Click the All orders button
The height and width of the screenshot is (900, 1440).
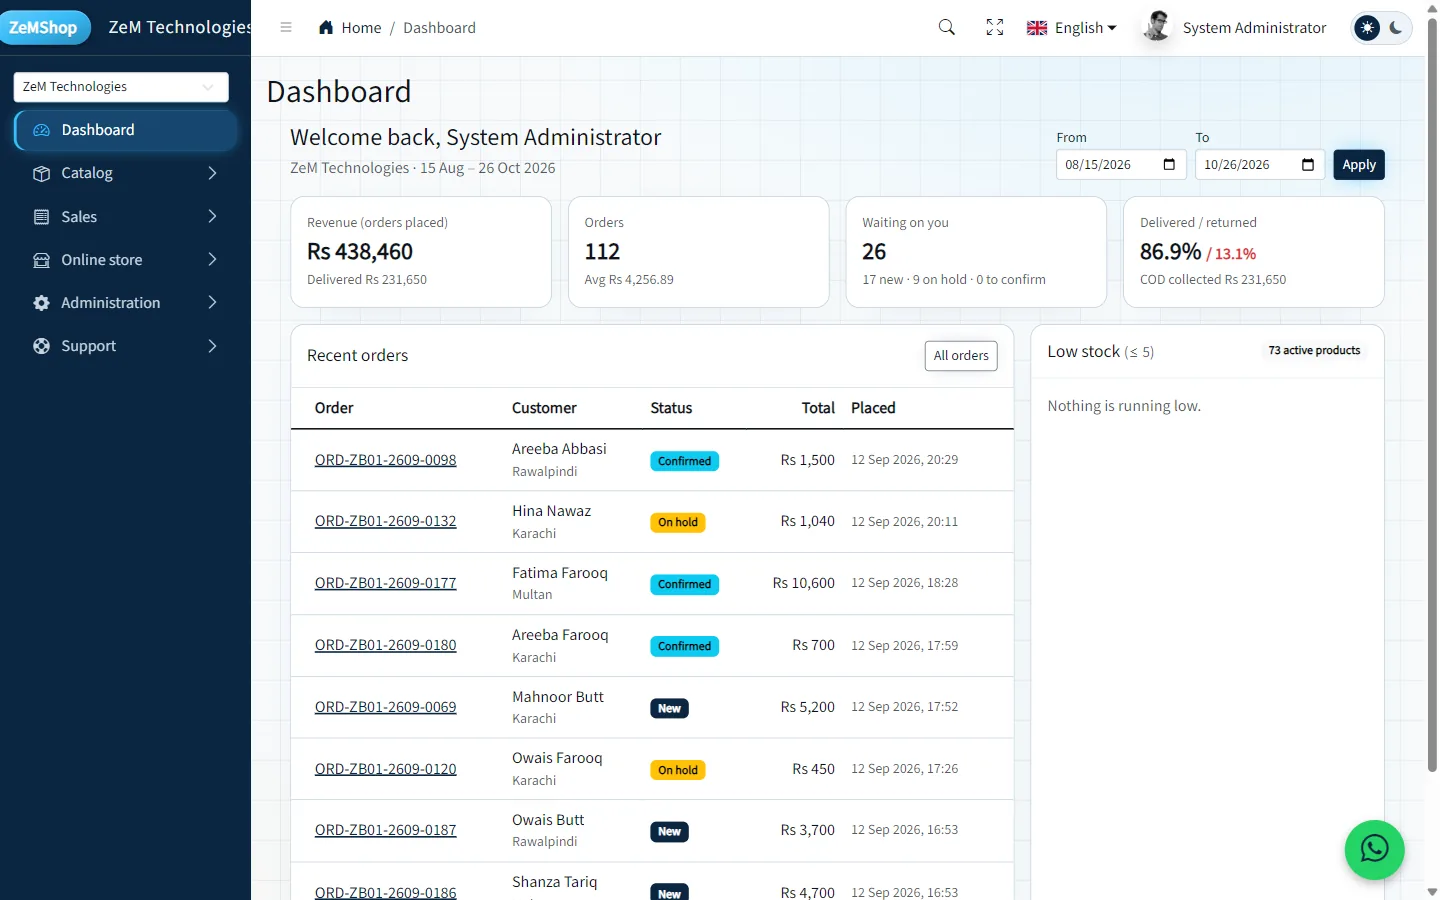961,356
